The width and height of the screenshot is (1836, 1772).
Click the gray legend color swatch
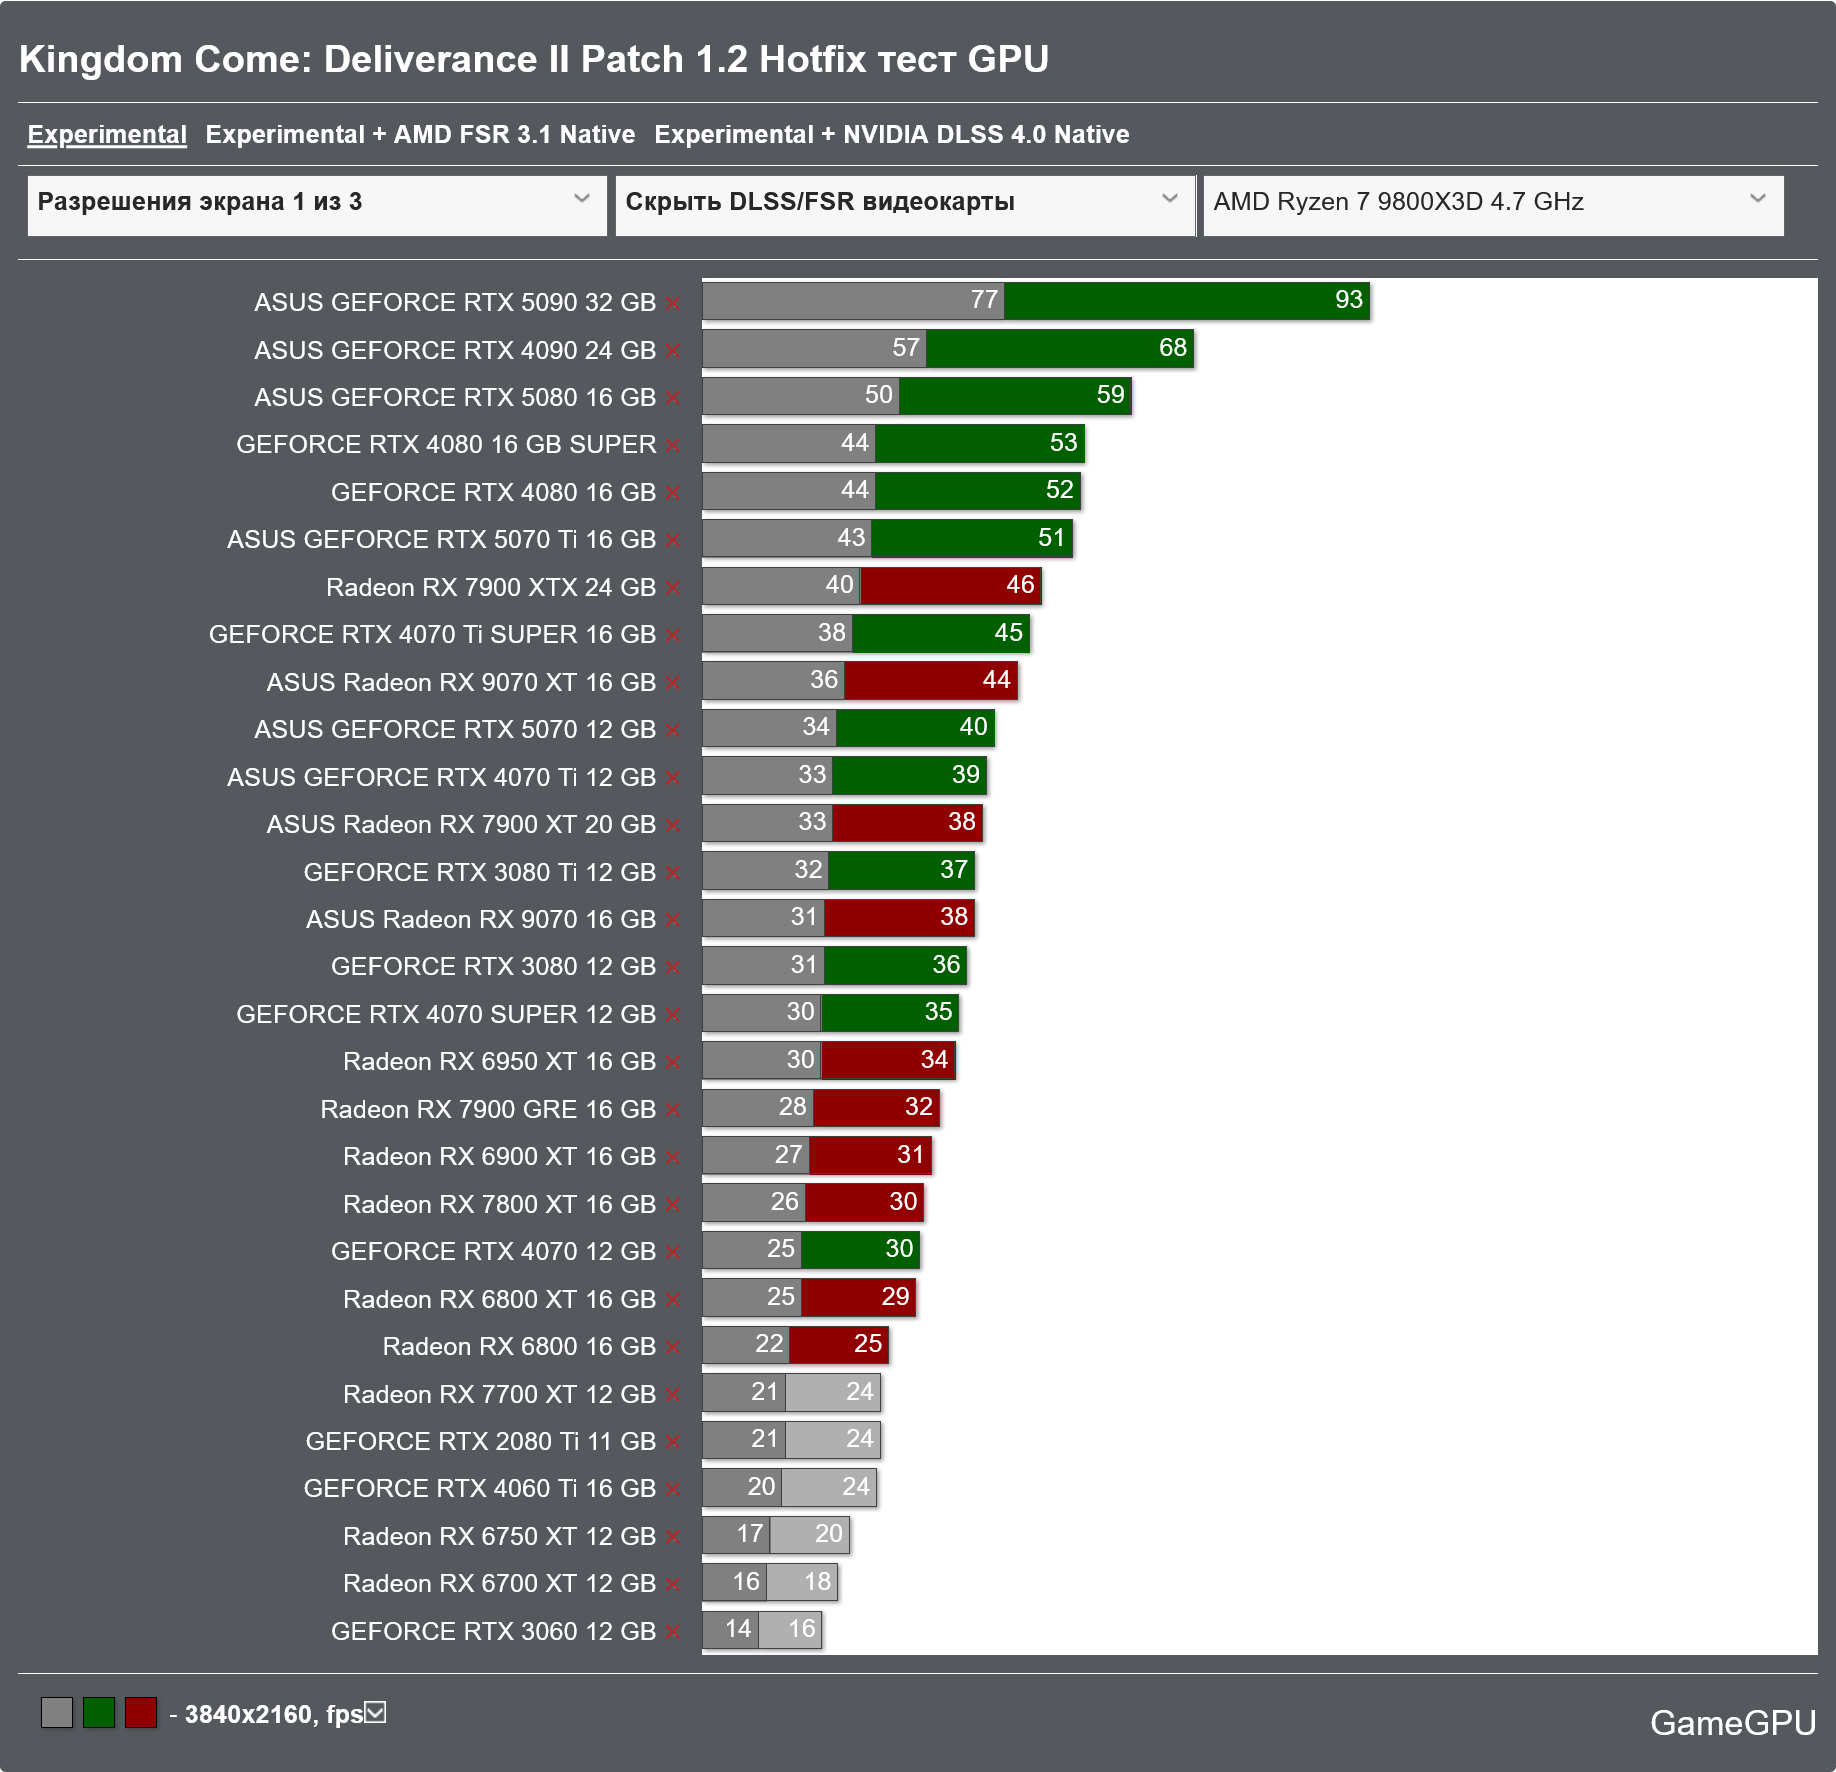coord(57,1712)
